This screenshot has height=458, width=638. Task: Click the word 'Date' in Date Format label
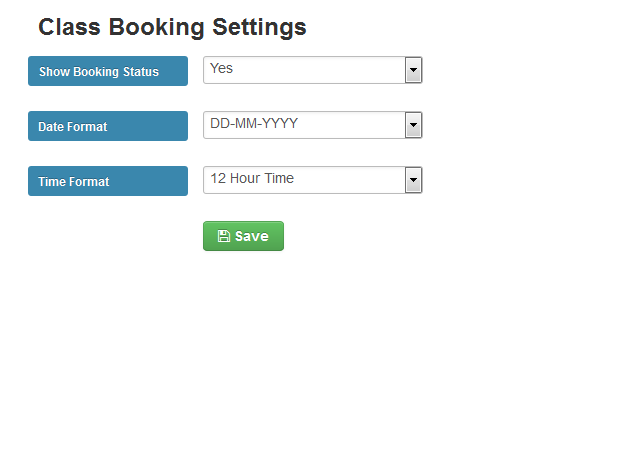coord(50,126)
